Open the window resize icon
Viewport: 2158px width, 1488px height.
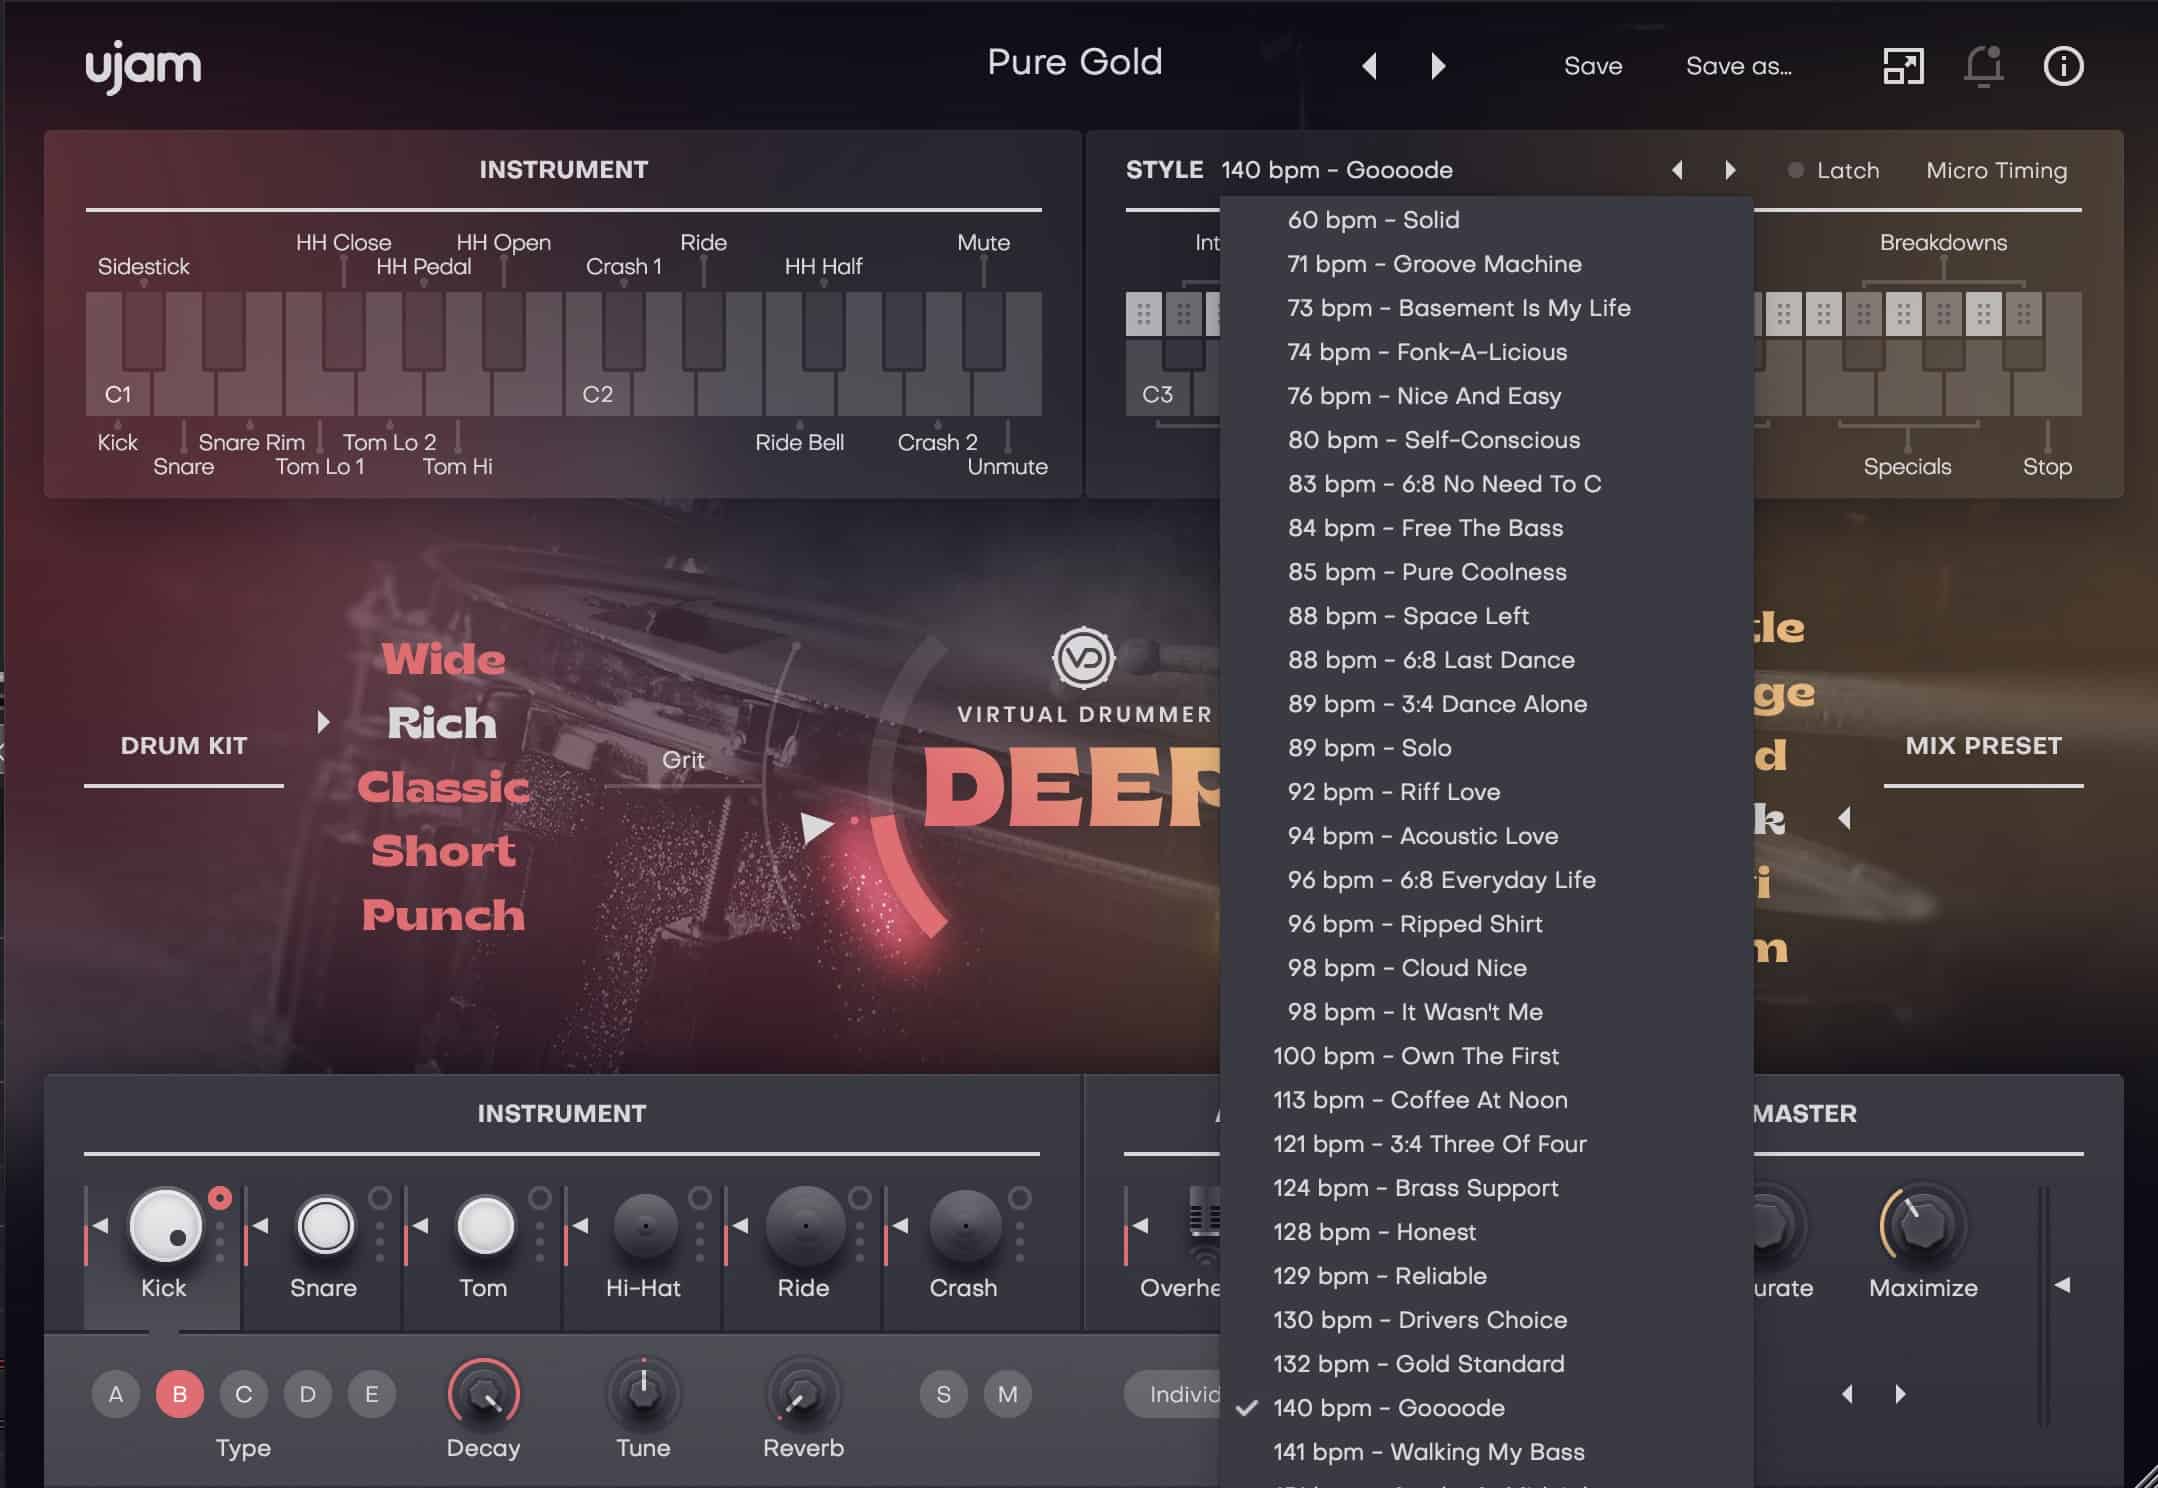tap(1903, 66)
